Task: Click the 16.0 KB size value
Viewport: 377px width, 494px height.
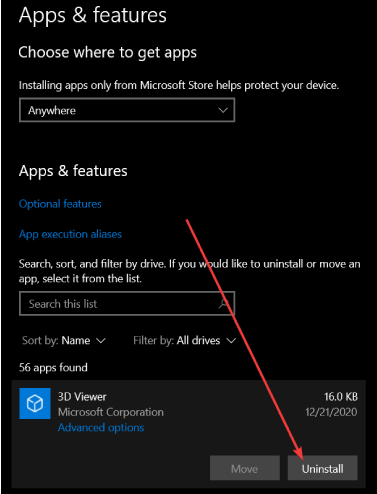Action: [341, 397]
